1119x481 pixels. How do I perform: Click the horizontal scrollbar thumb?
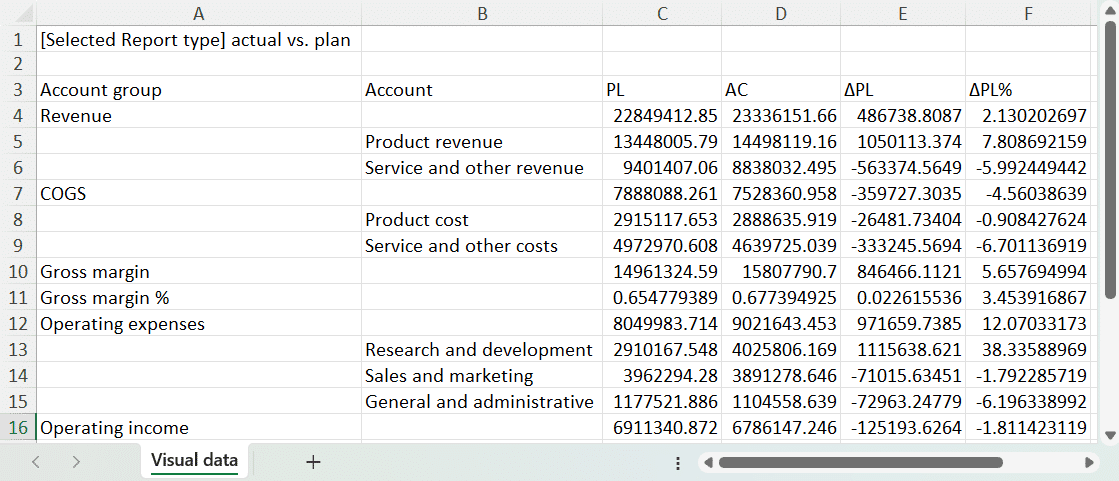860,463
